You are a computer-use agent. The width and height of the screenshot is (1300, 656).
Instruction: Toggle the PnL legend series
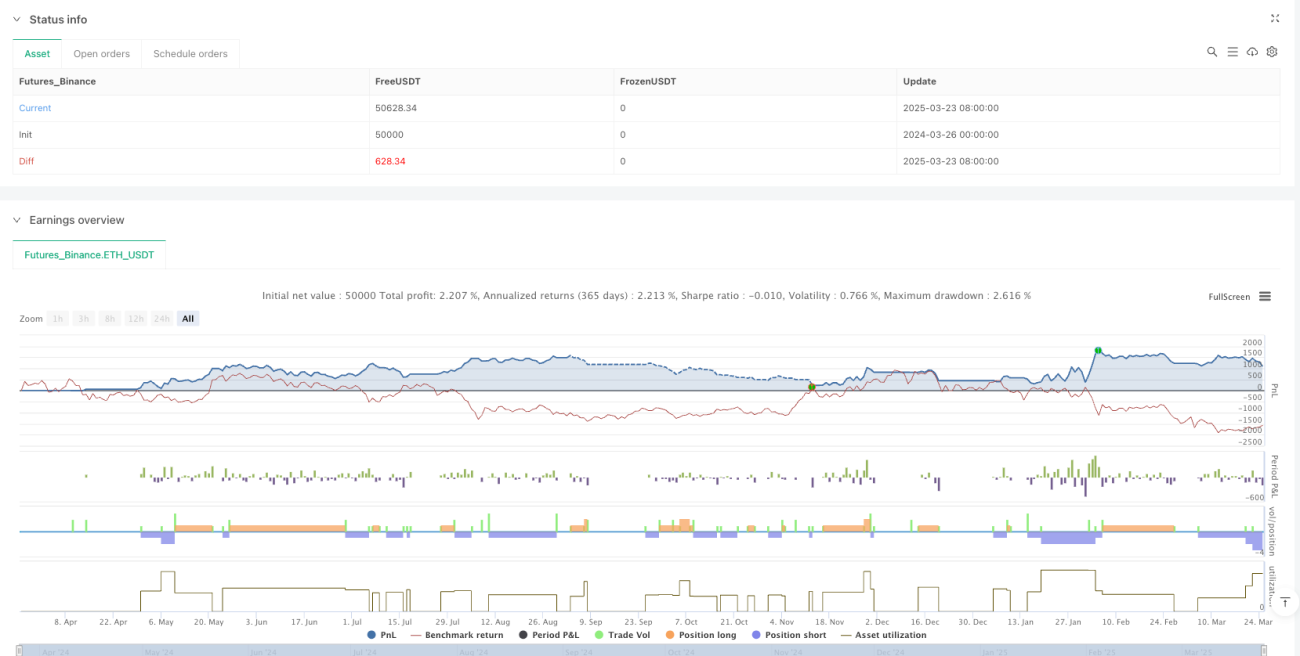382,635
